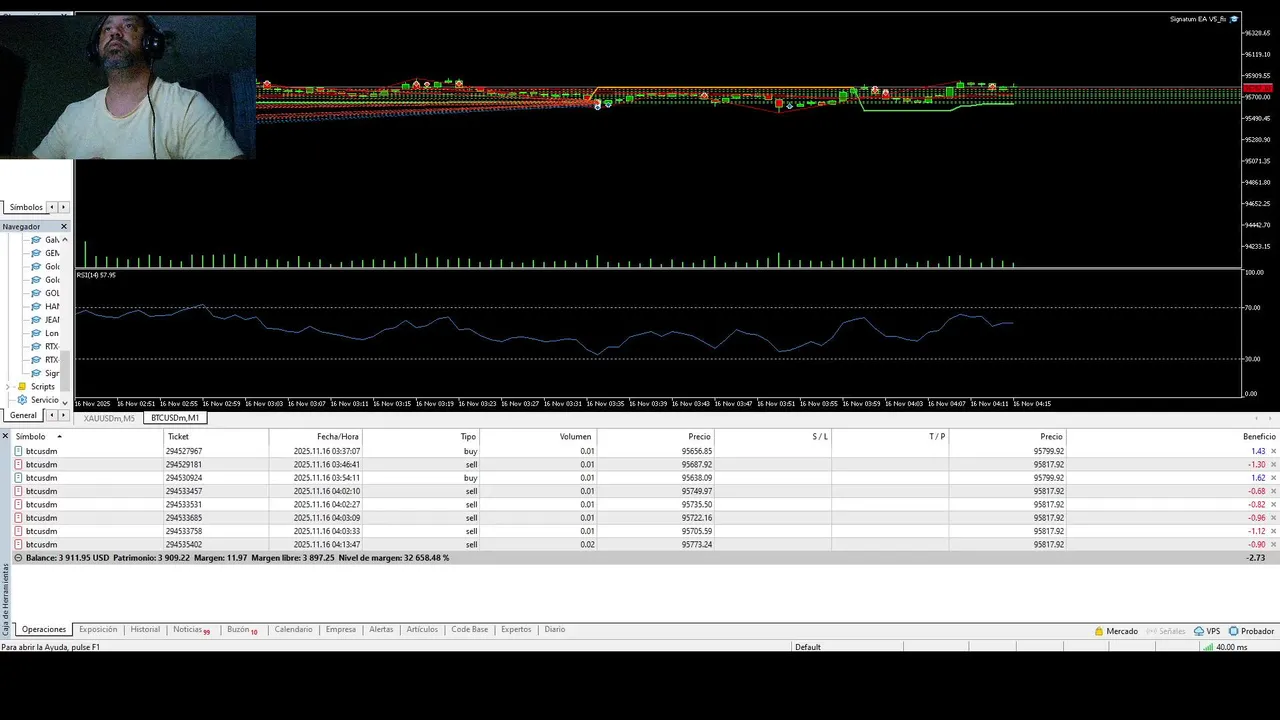Select the JEAN expert advisor icon
1280x720 pixels.
point(37,320)
